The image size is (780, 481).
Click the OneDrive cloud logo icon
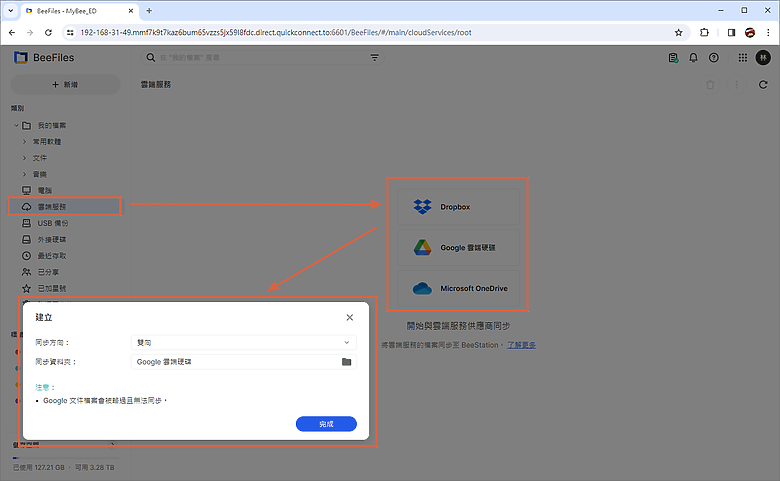[422, 289]
